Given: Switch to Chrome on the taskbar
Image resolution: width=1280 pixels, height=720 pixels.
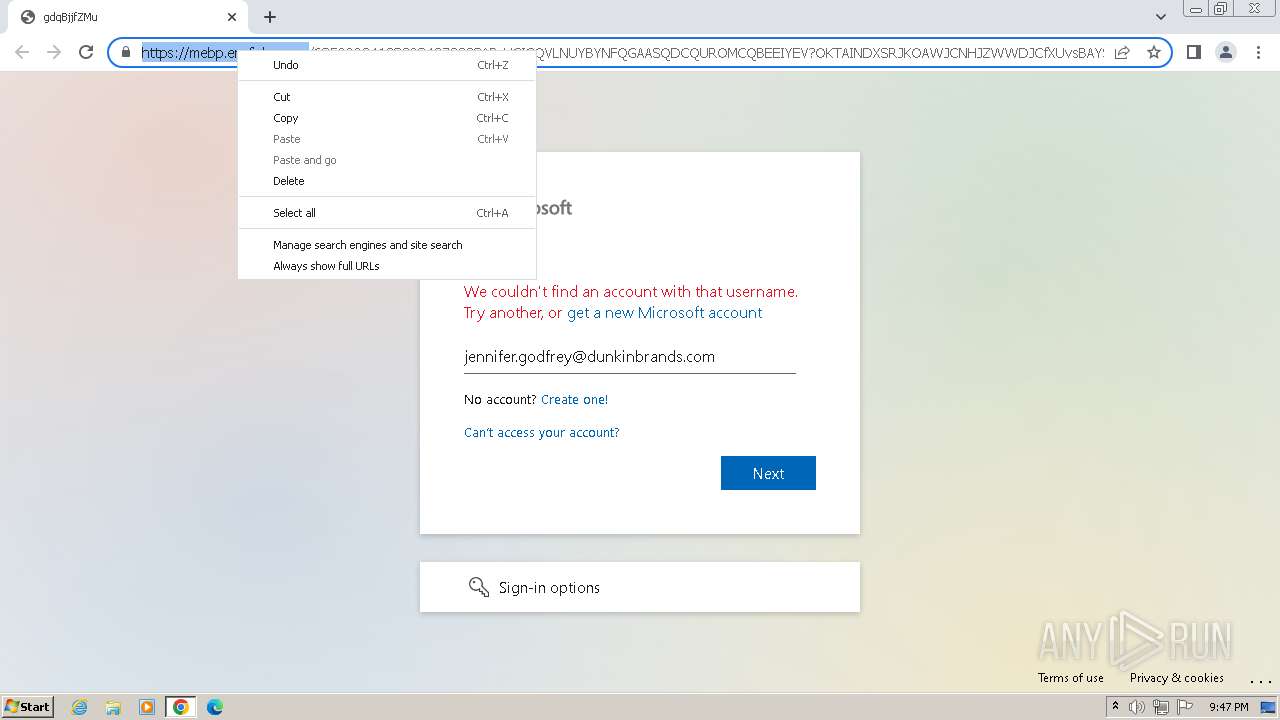Looking at the screenshot, I should pyautogui.click(x=180, y=707).
